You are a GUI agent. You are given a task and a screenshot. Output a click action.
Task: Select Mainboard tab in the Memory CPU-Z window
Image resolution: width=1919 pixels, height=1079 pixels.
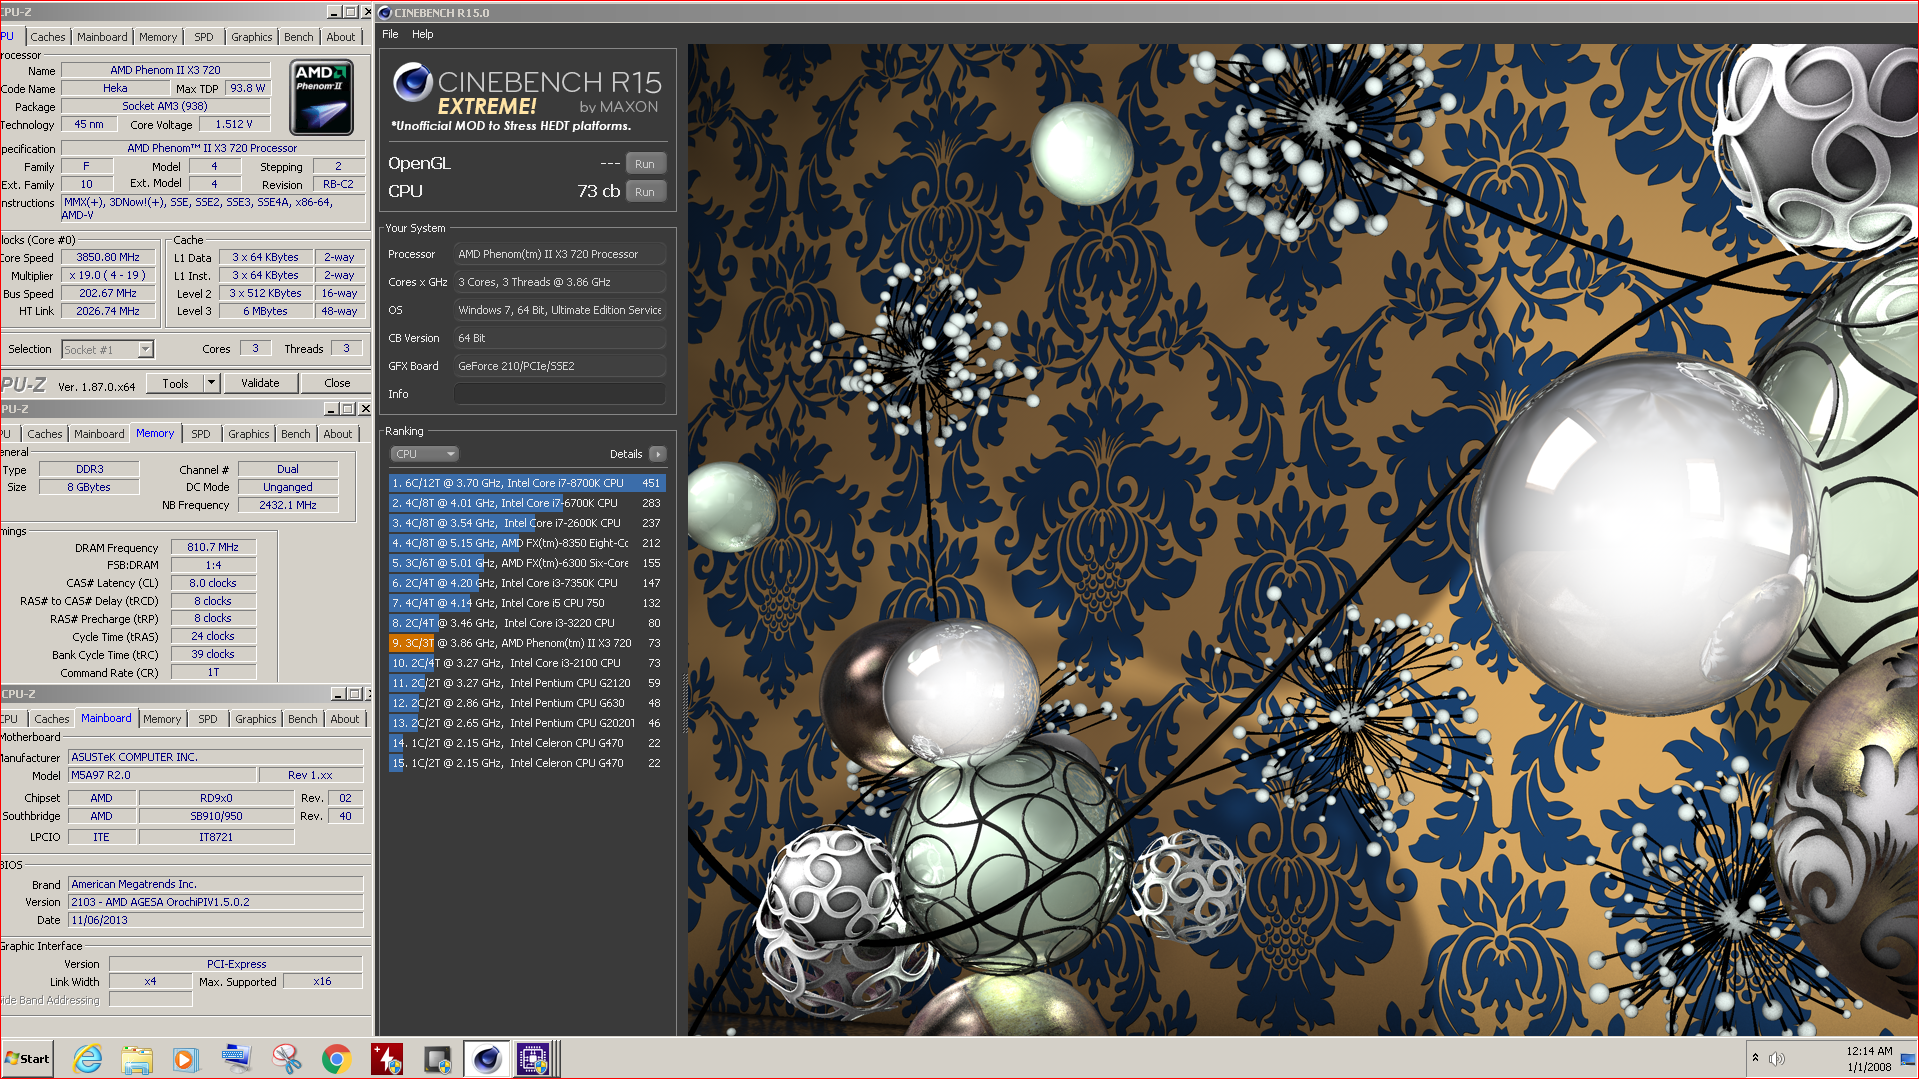(99, 434)
